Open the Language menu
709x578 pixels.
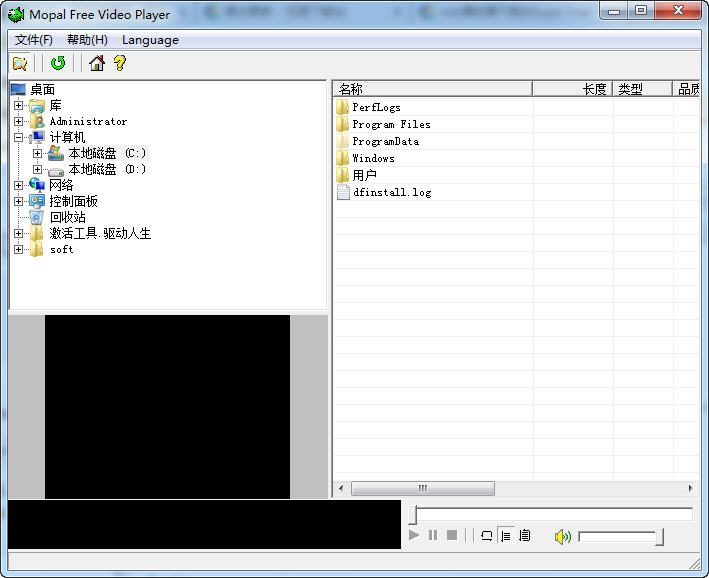(x=150, y=40)
